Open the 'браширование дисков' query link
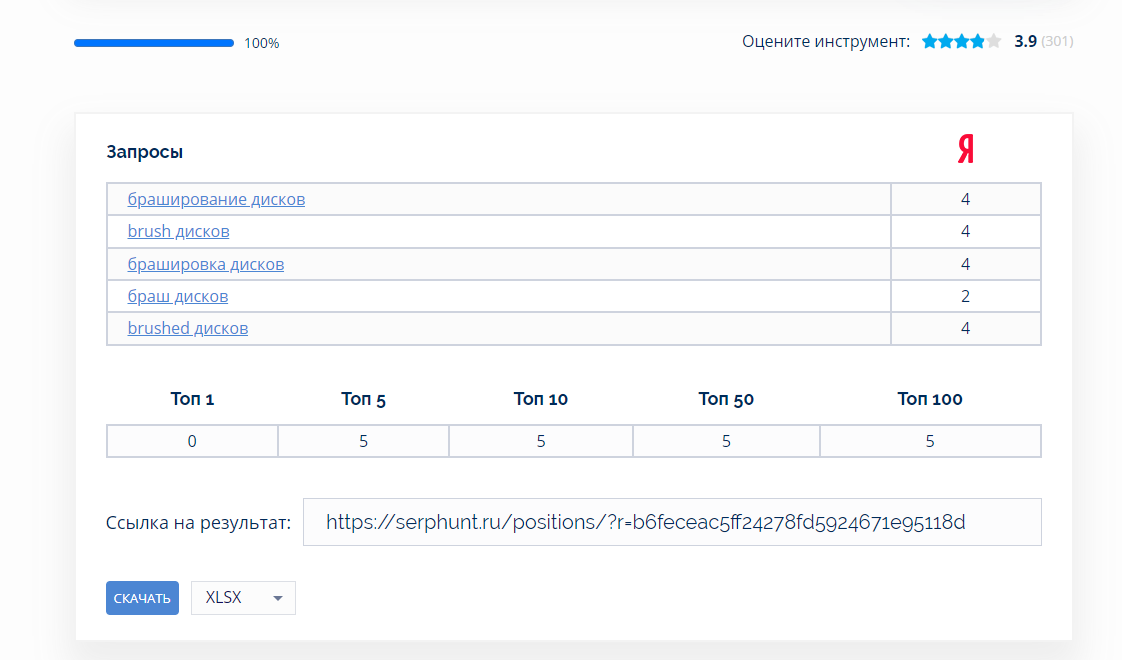 (216, 199)
